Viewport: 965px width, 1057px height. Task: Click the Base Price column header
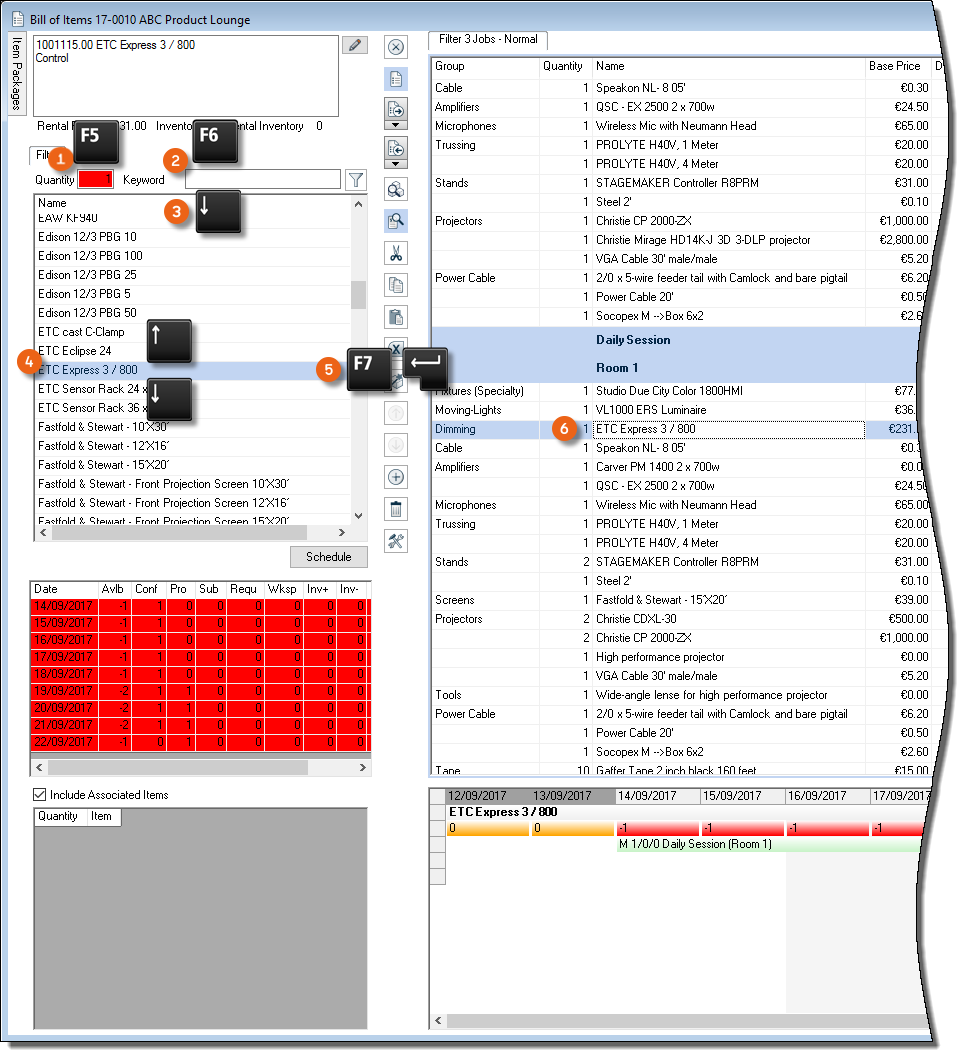click(x=894, y=66)
